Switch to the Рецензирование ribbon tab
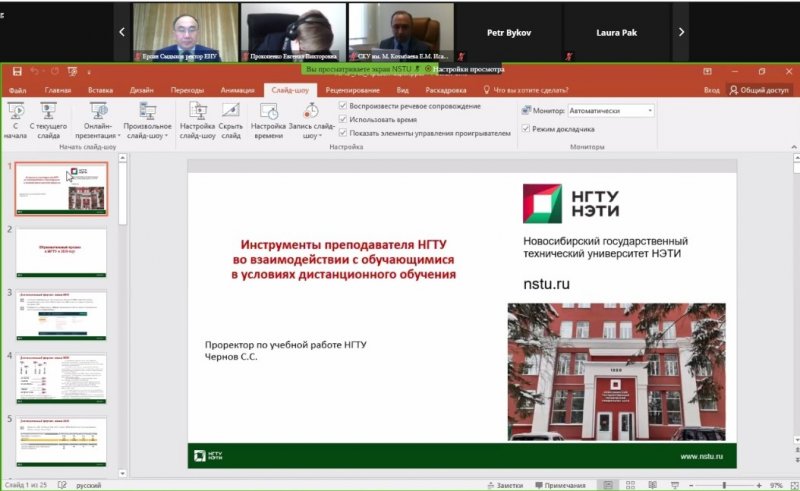 click(x=353, y=90)
